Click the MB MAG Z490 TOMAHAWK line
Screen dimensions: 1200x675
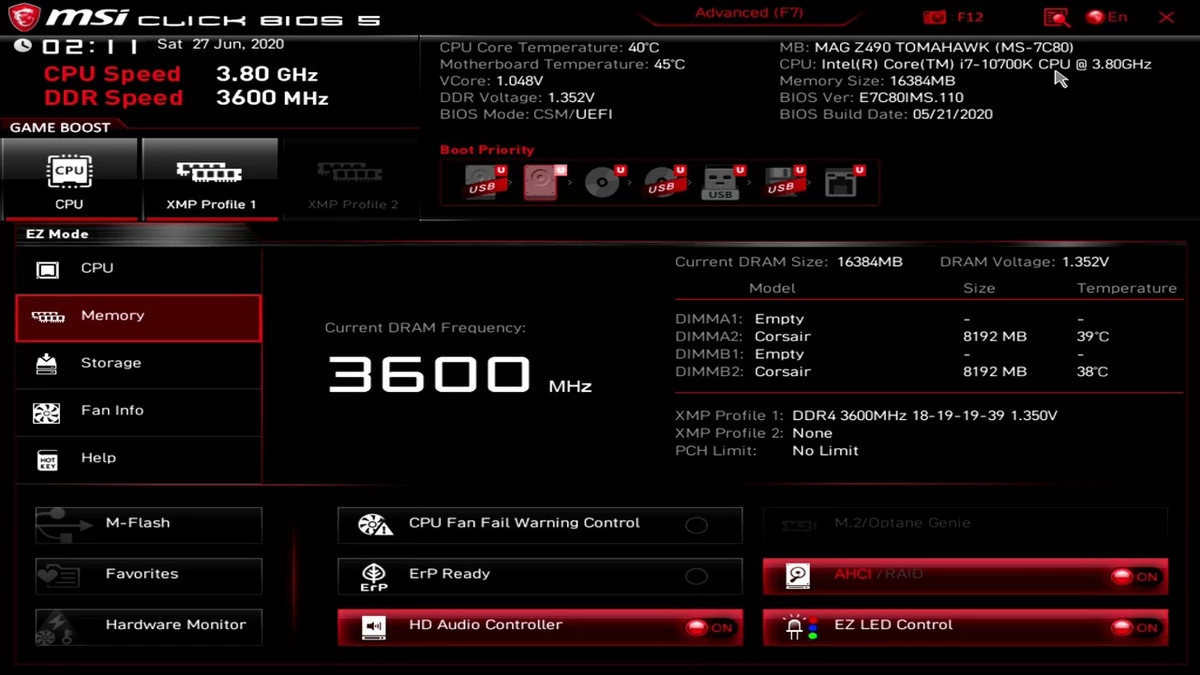point(926,48)
